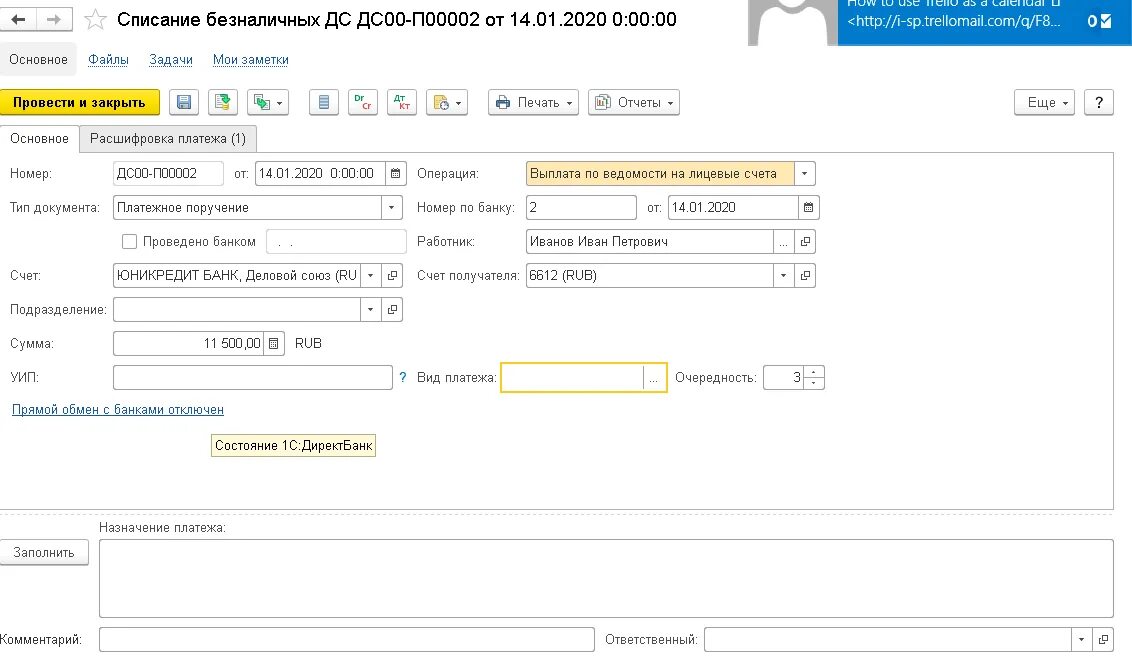Image resolution: width=1132 pixels, height=658 pixels.
Task: Go forward with the right arrow button
Action: [x=54, y=20]
